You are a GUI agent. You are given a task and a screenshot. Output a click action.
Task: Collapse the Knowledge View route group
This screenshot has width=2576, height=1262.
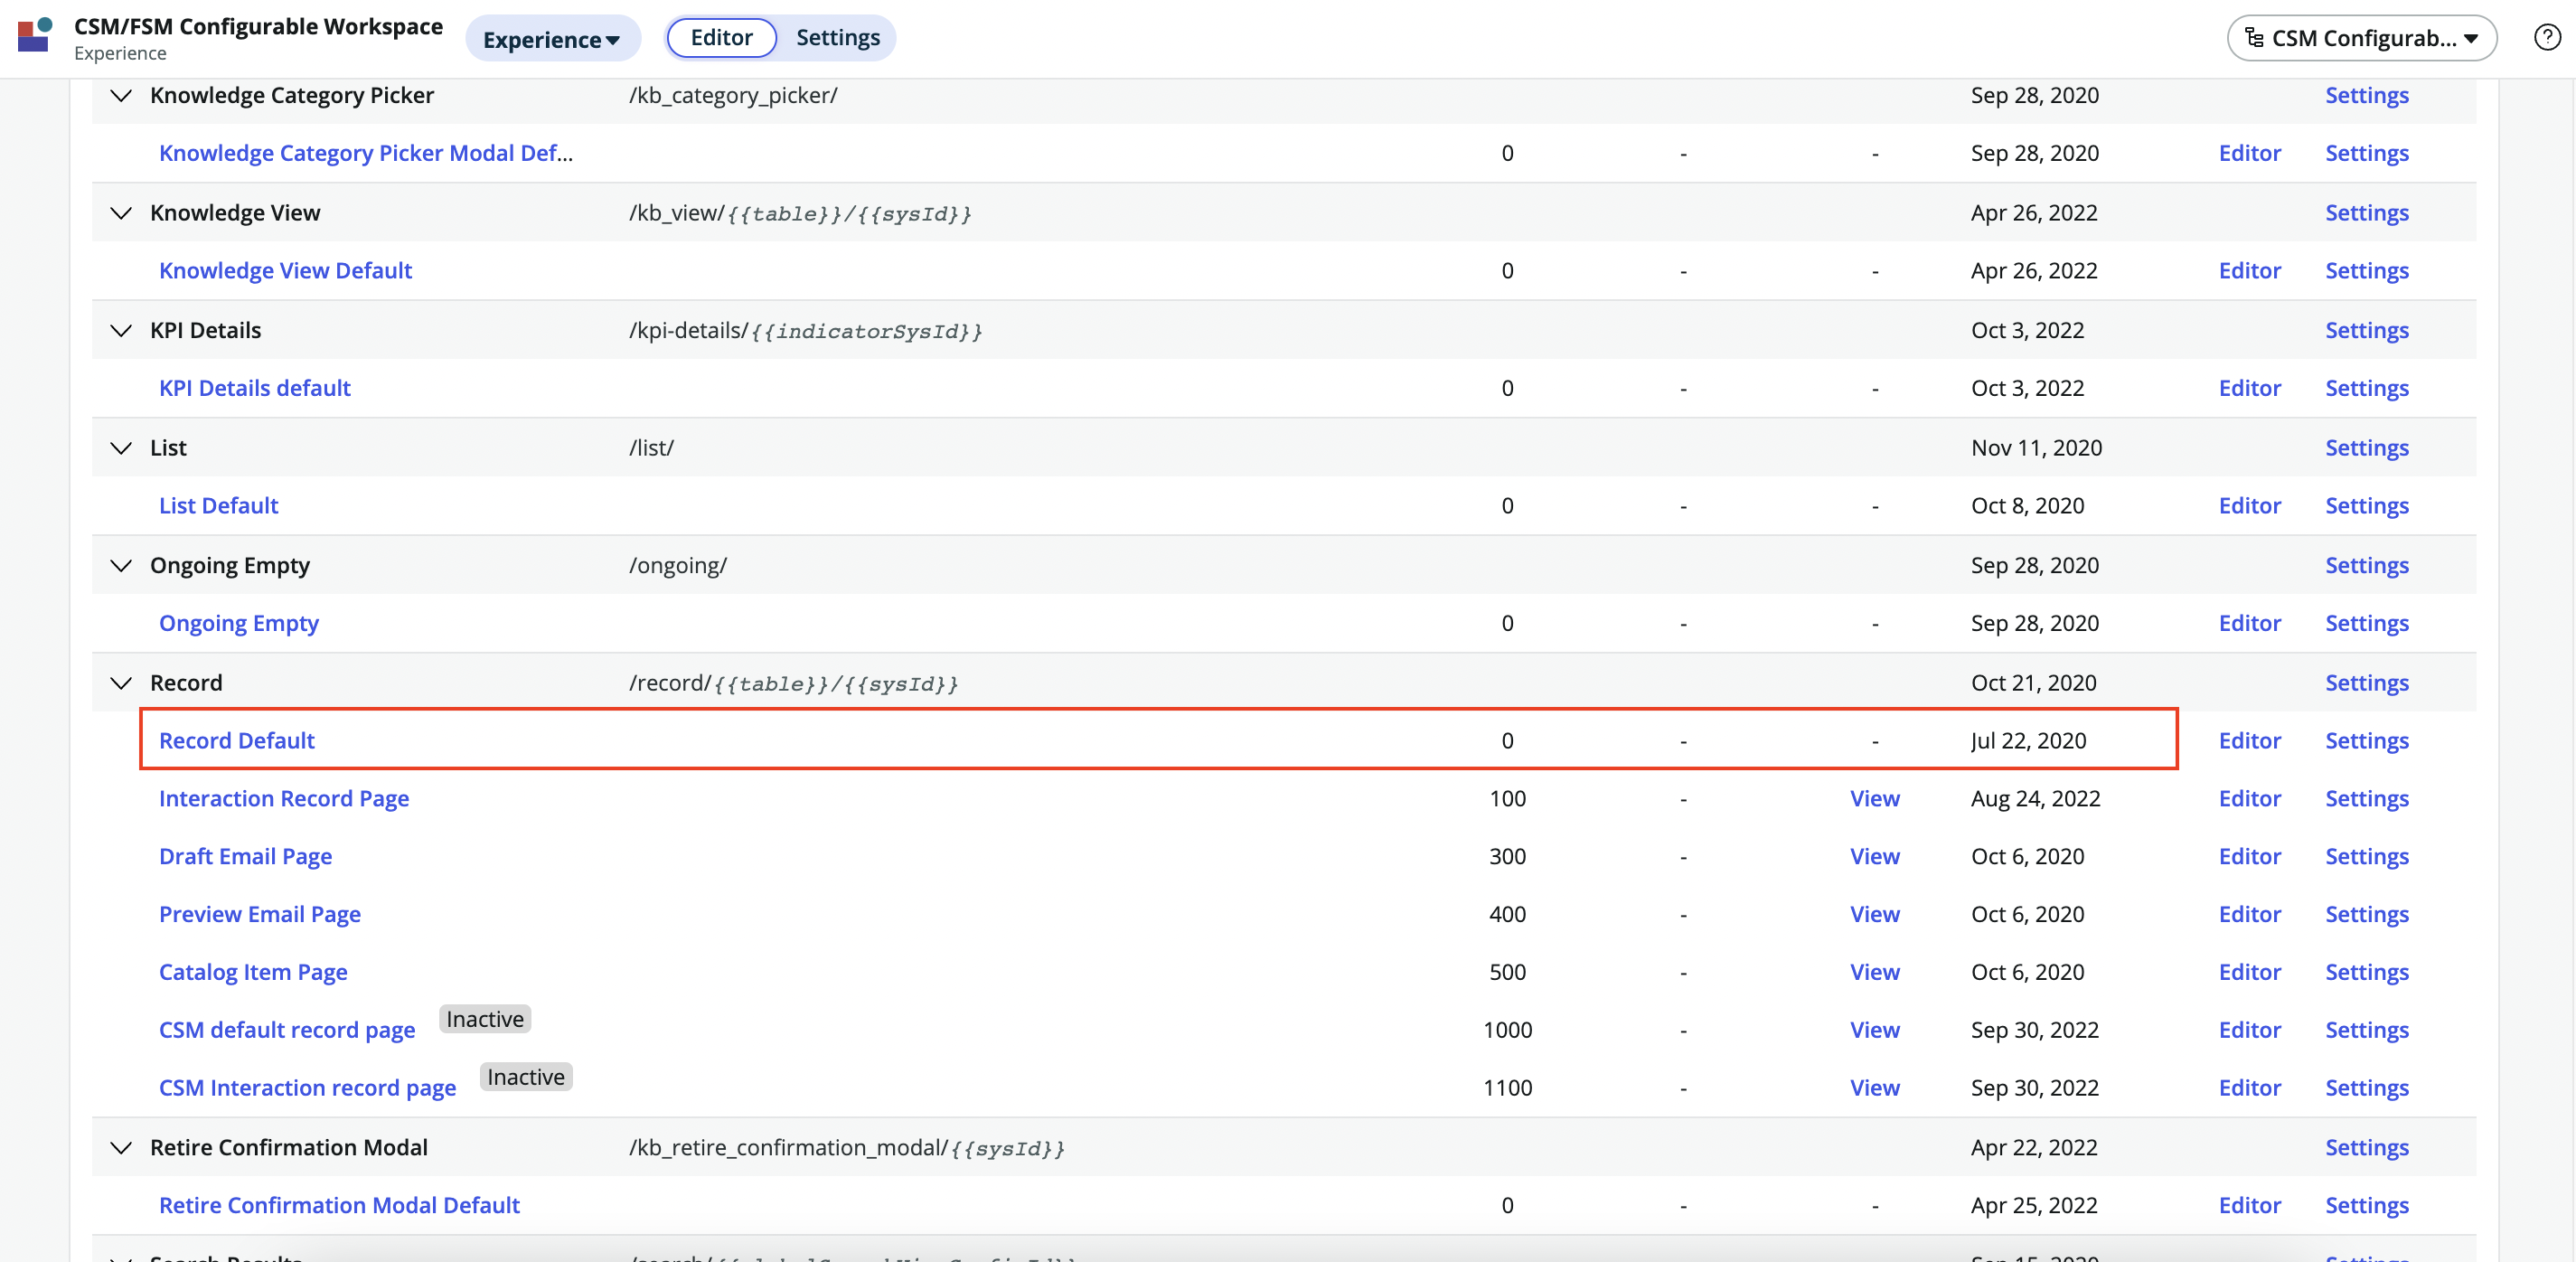[121, 213]
